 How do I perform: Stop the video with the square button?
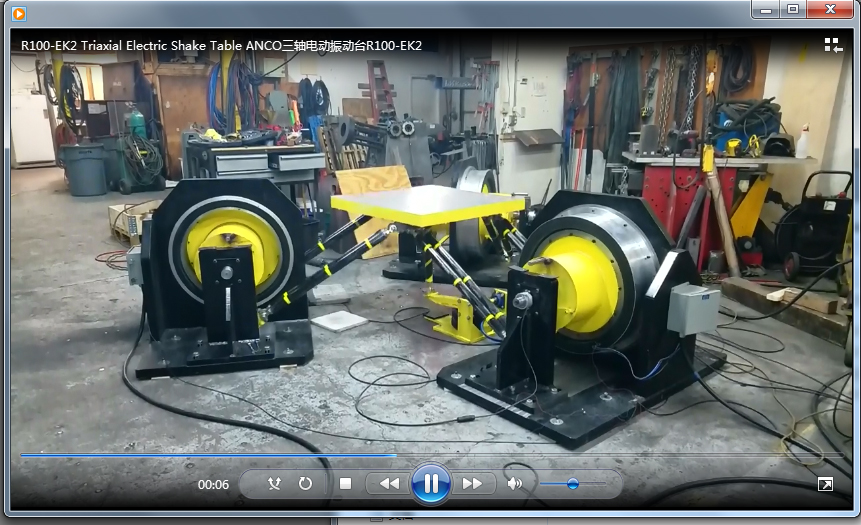(345, 484)
